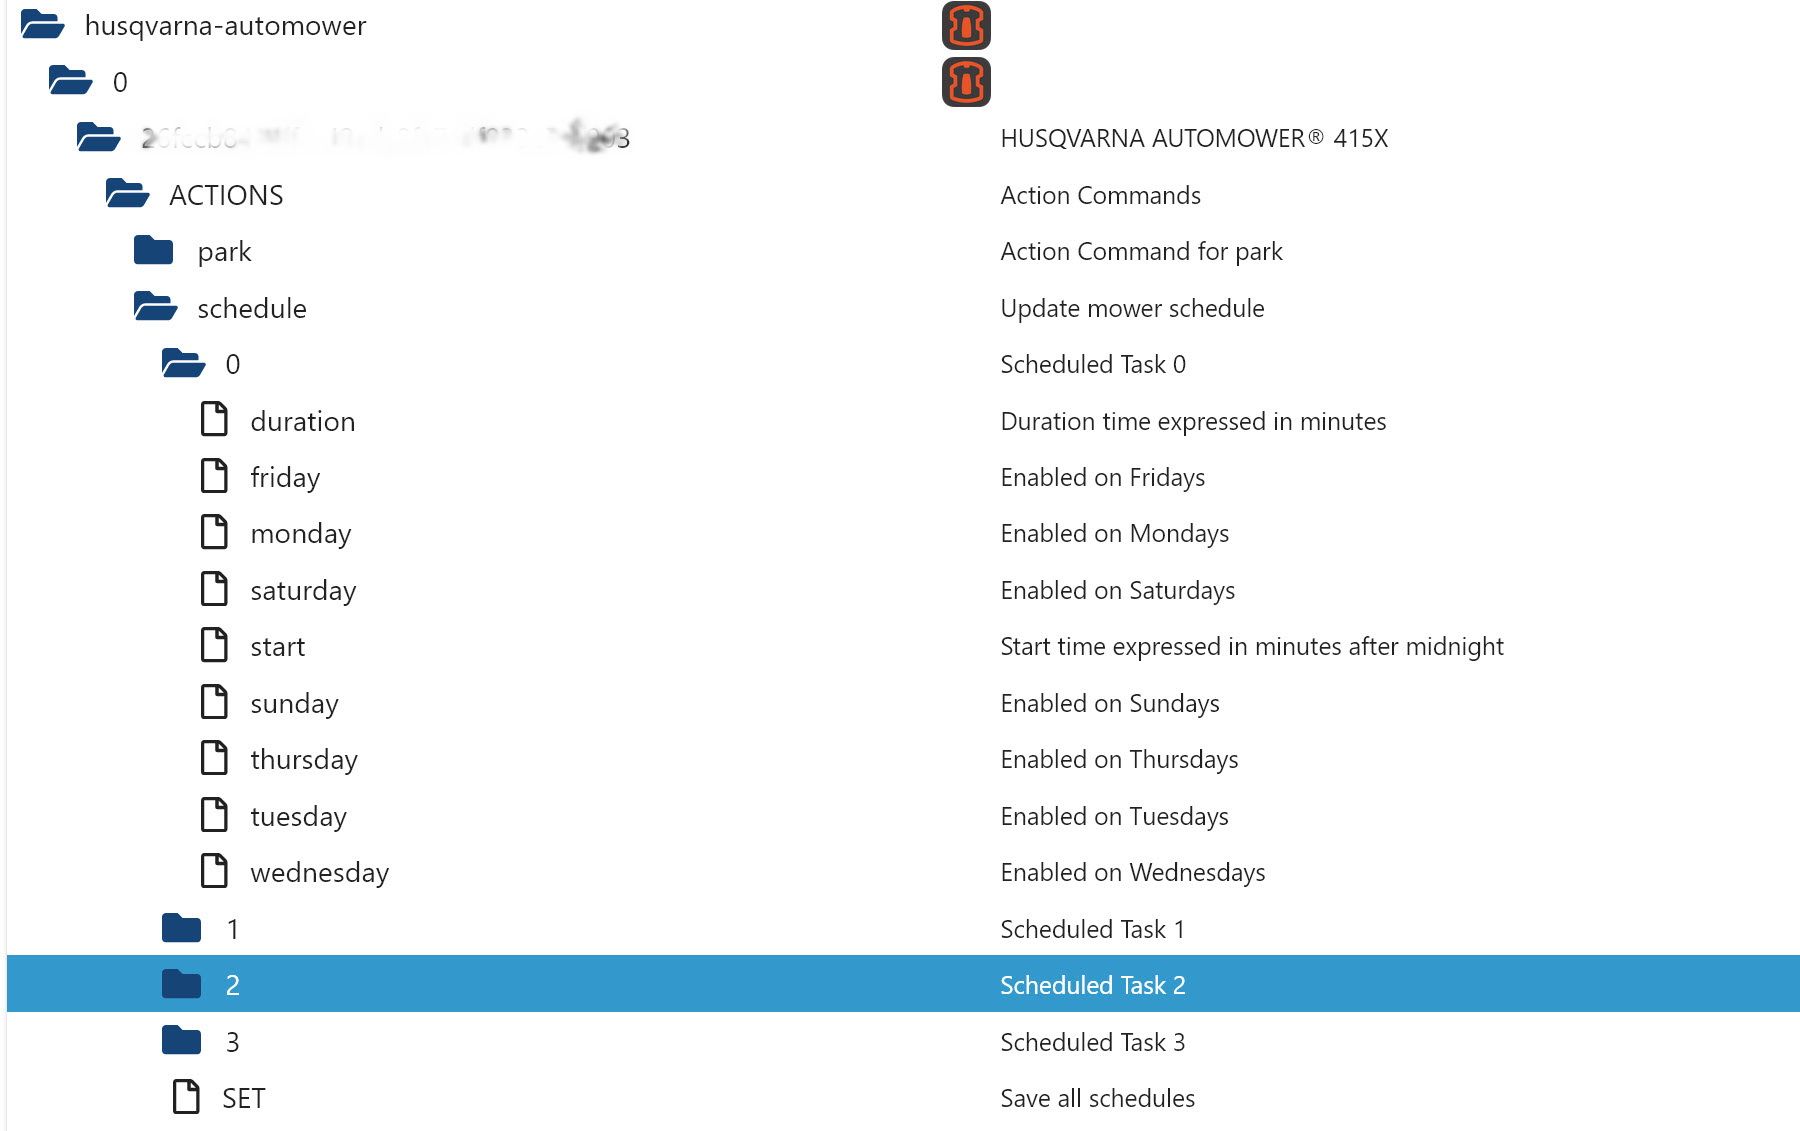Screen dimensions: 1800x1131
Task: Expand Scheduled Task 3 folder
Action: [x=182, y=1041]
